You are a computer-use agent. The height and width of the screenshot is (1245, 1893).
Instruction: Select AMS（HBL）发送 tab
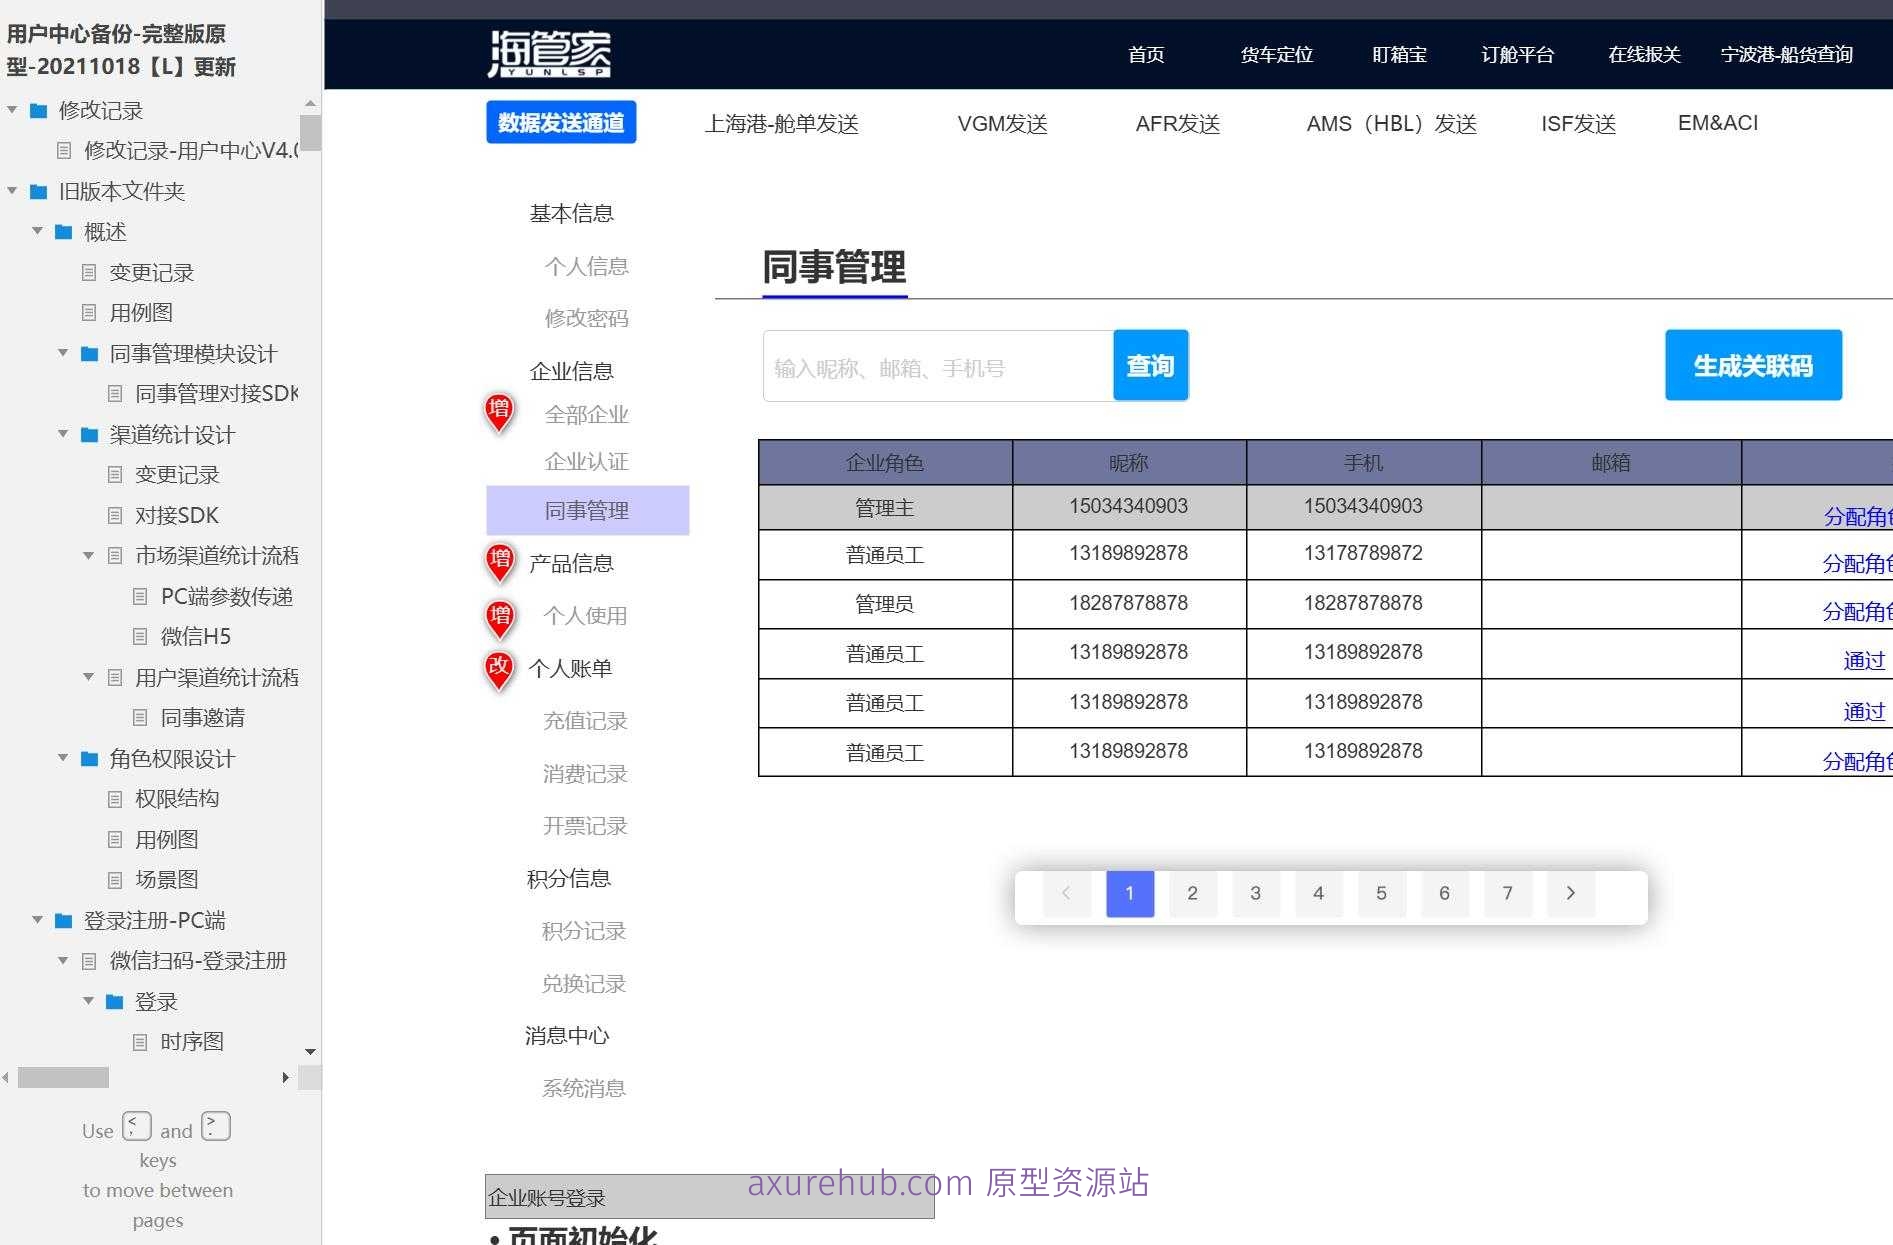tap(1392, 124)
